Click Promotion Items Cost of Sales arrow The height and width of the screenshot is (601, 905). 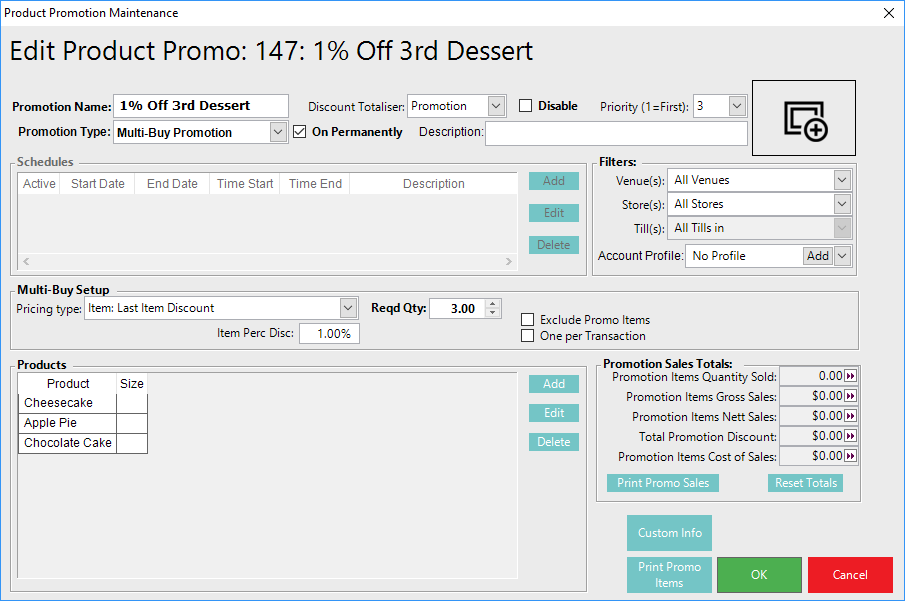click(851, 456)
